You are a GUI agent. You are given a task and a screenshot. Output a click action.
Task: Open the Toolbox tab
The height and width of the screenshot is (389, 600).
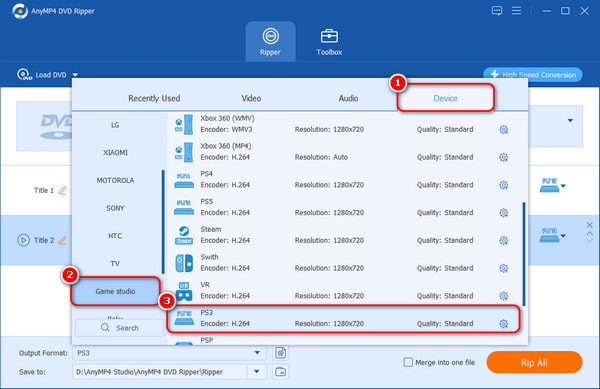tap(329, 41)
